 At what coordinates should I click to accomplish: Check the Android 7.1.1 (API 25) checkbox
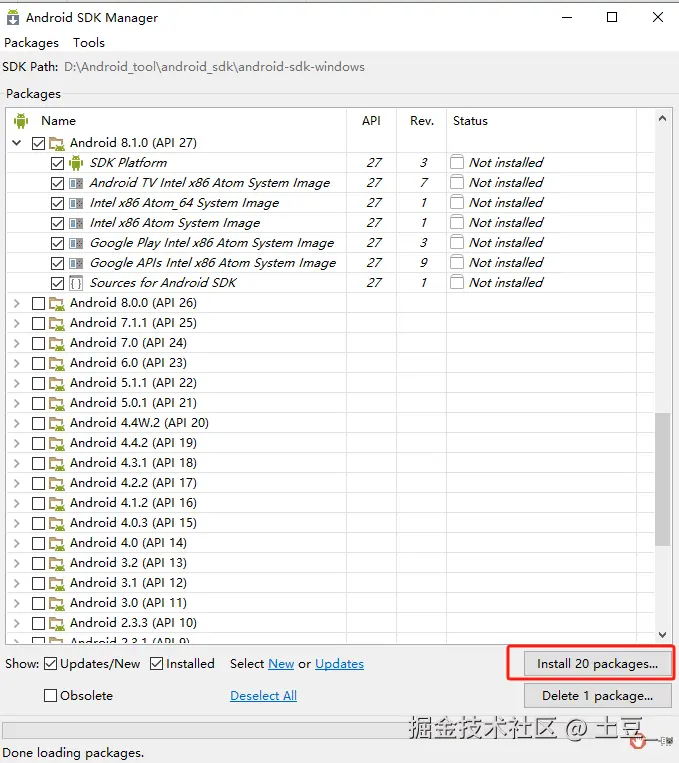[x=38, y=323]
